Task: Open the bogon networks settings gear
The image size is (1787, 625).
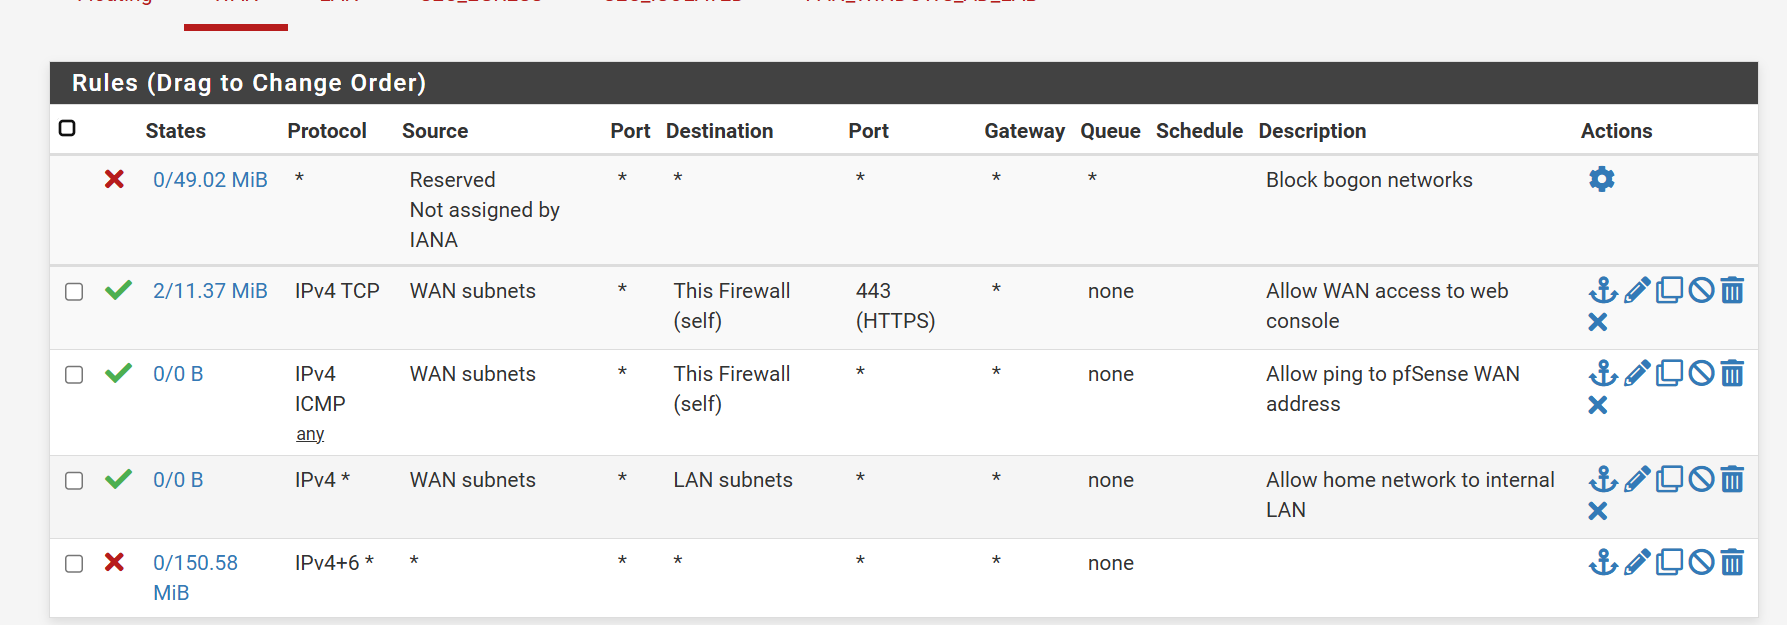Action: coord(1601,179)
